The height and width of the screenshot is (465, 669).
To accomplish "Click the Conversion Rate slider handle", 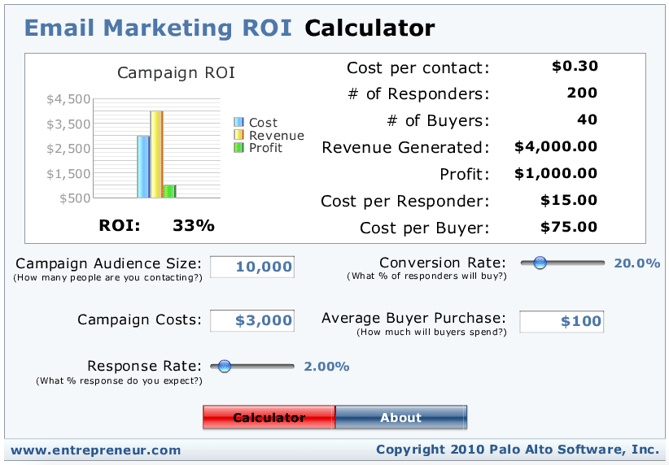I will pyautogui.click(x=540, y=263).
